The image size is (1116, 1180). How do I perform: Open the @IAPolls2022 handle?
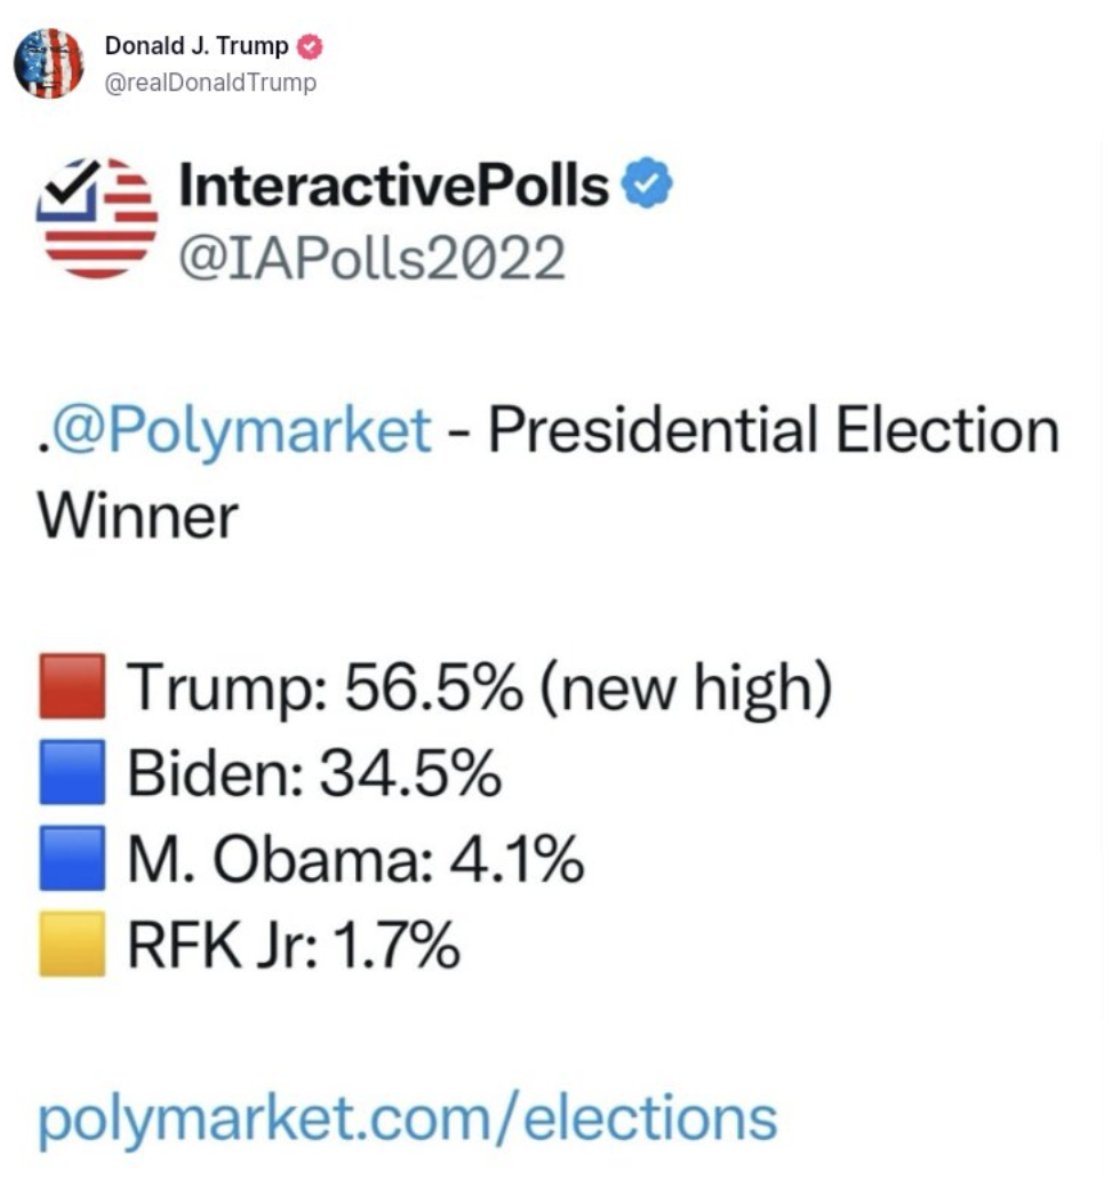point(372,258)
